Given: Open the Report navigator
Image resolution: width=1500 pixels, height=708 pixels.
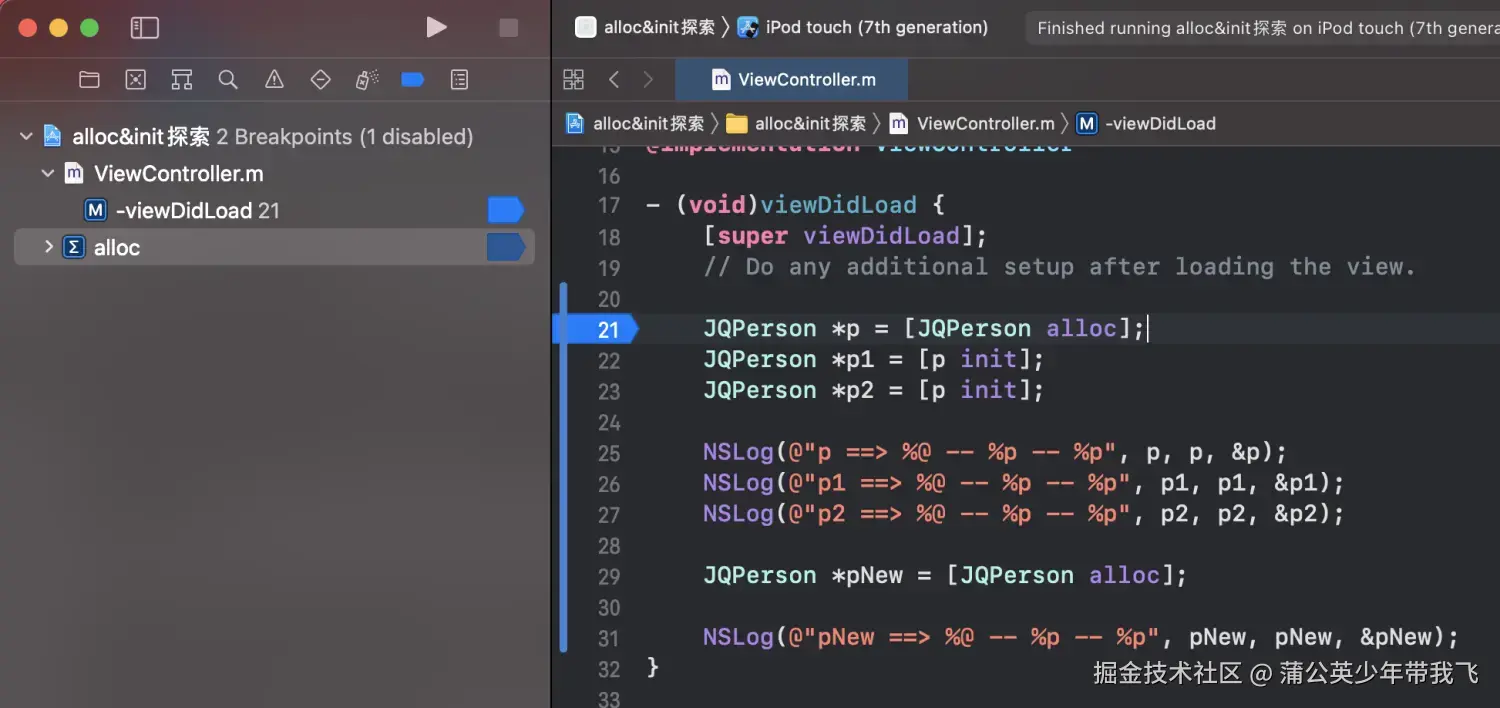Looking at the screenshot, I should [460, 80].
